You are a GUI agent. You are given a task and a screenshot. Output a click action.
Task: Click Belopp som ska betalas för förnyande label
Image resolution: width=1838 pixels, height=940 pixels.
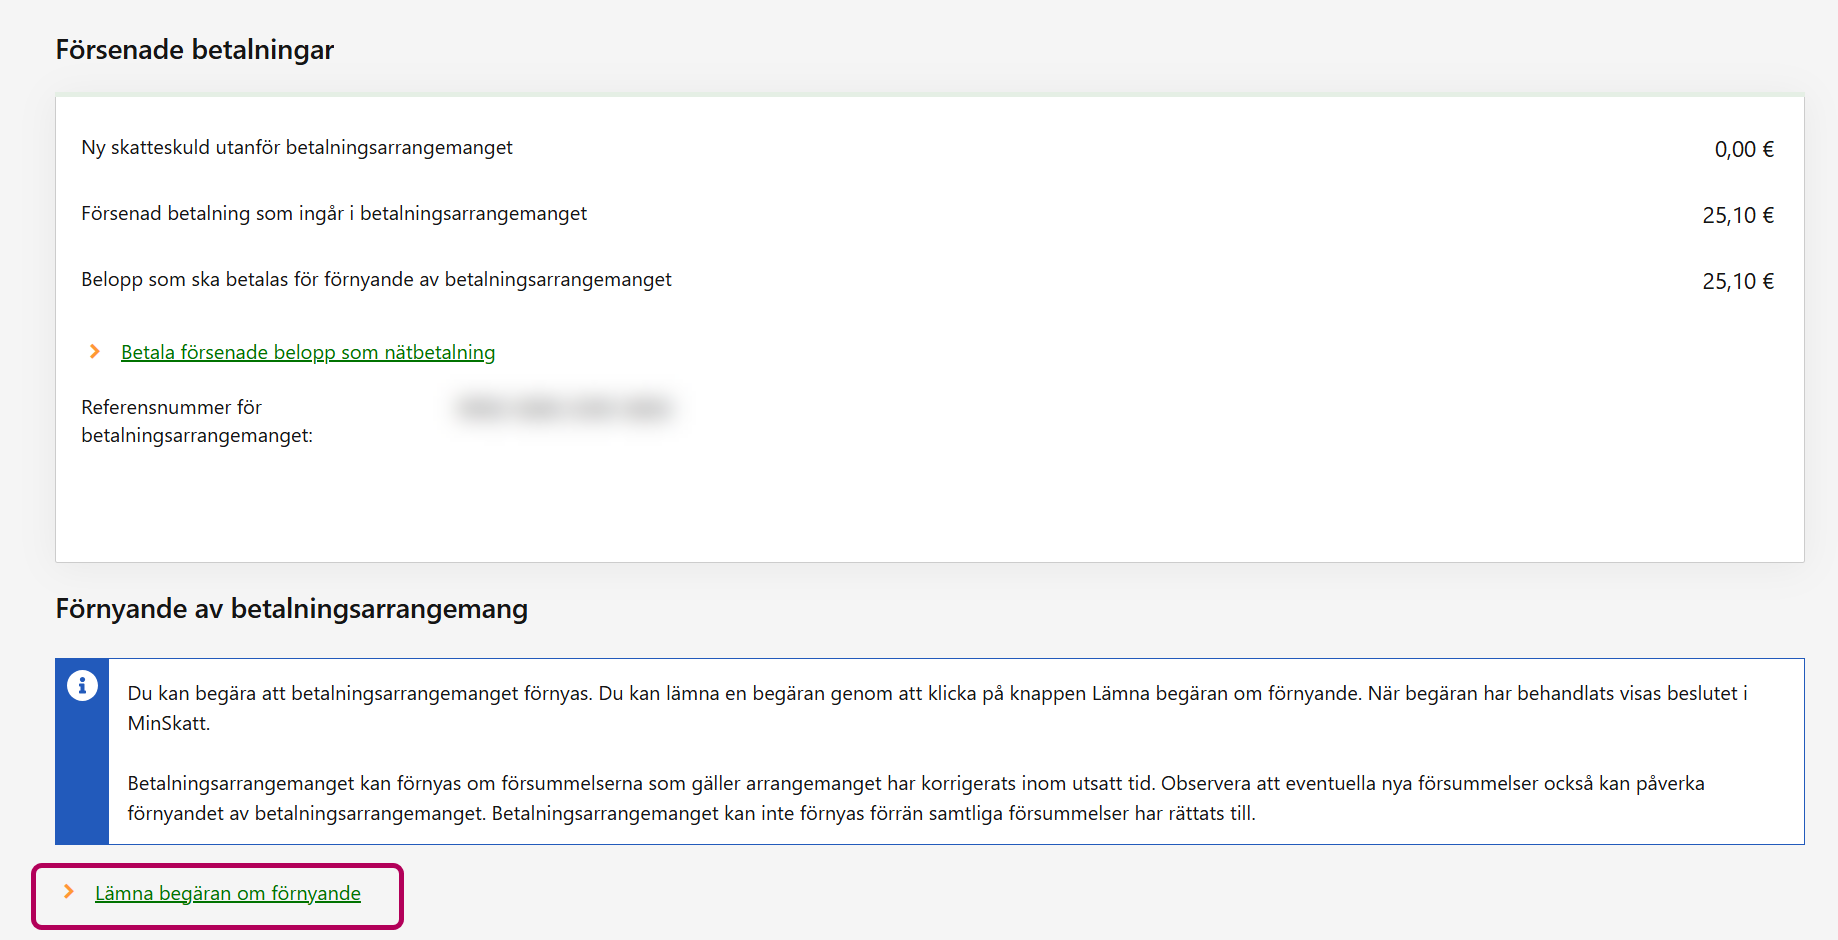point(376,280)
